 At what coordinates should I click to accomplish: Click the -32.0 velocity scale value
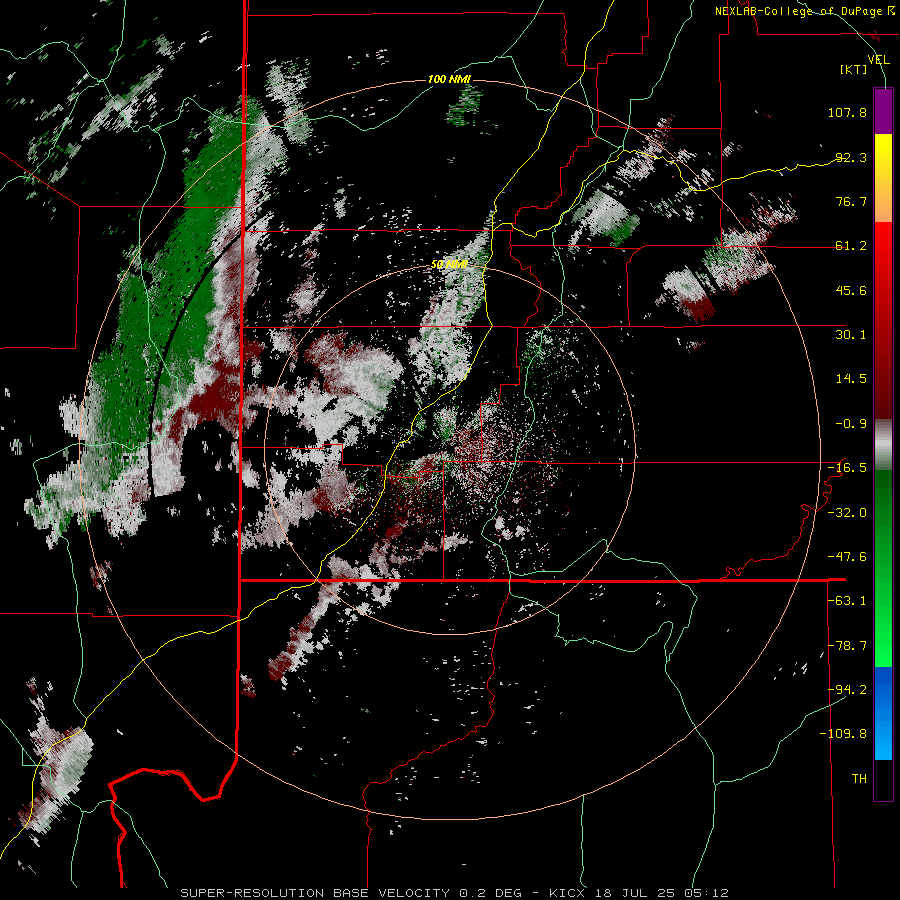847,513
